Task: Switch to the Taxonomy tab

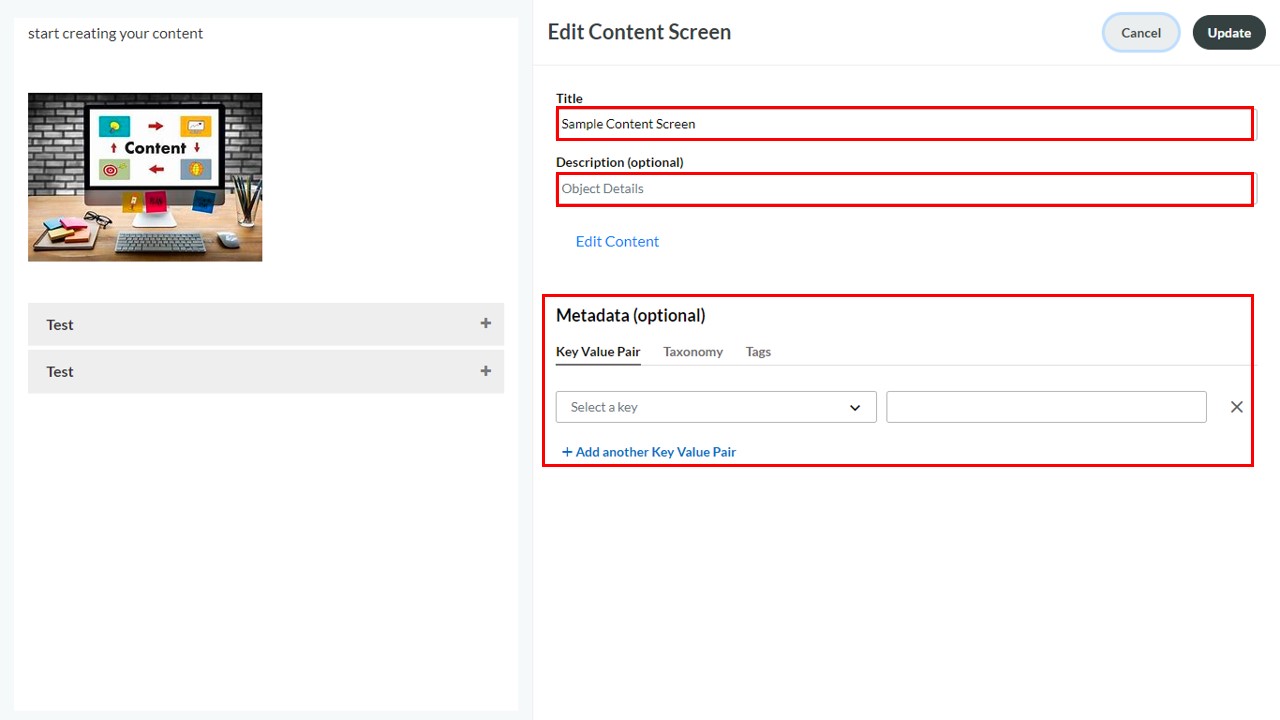Action: coord(693,352)
